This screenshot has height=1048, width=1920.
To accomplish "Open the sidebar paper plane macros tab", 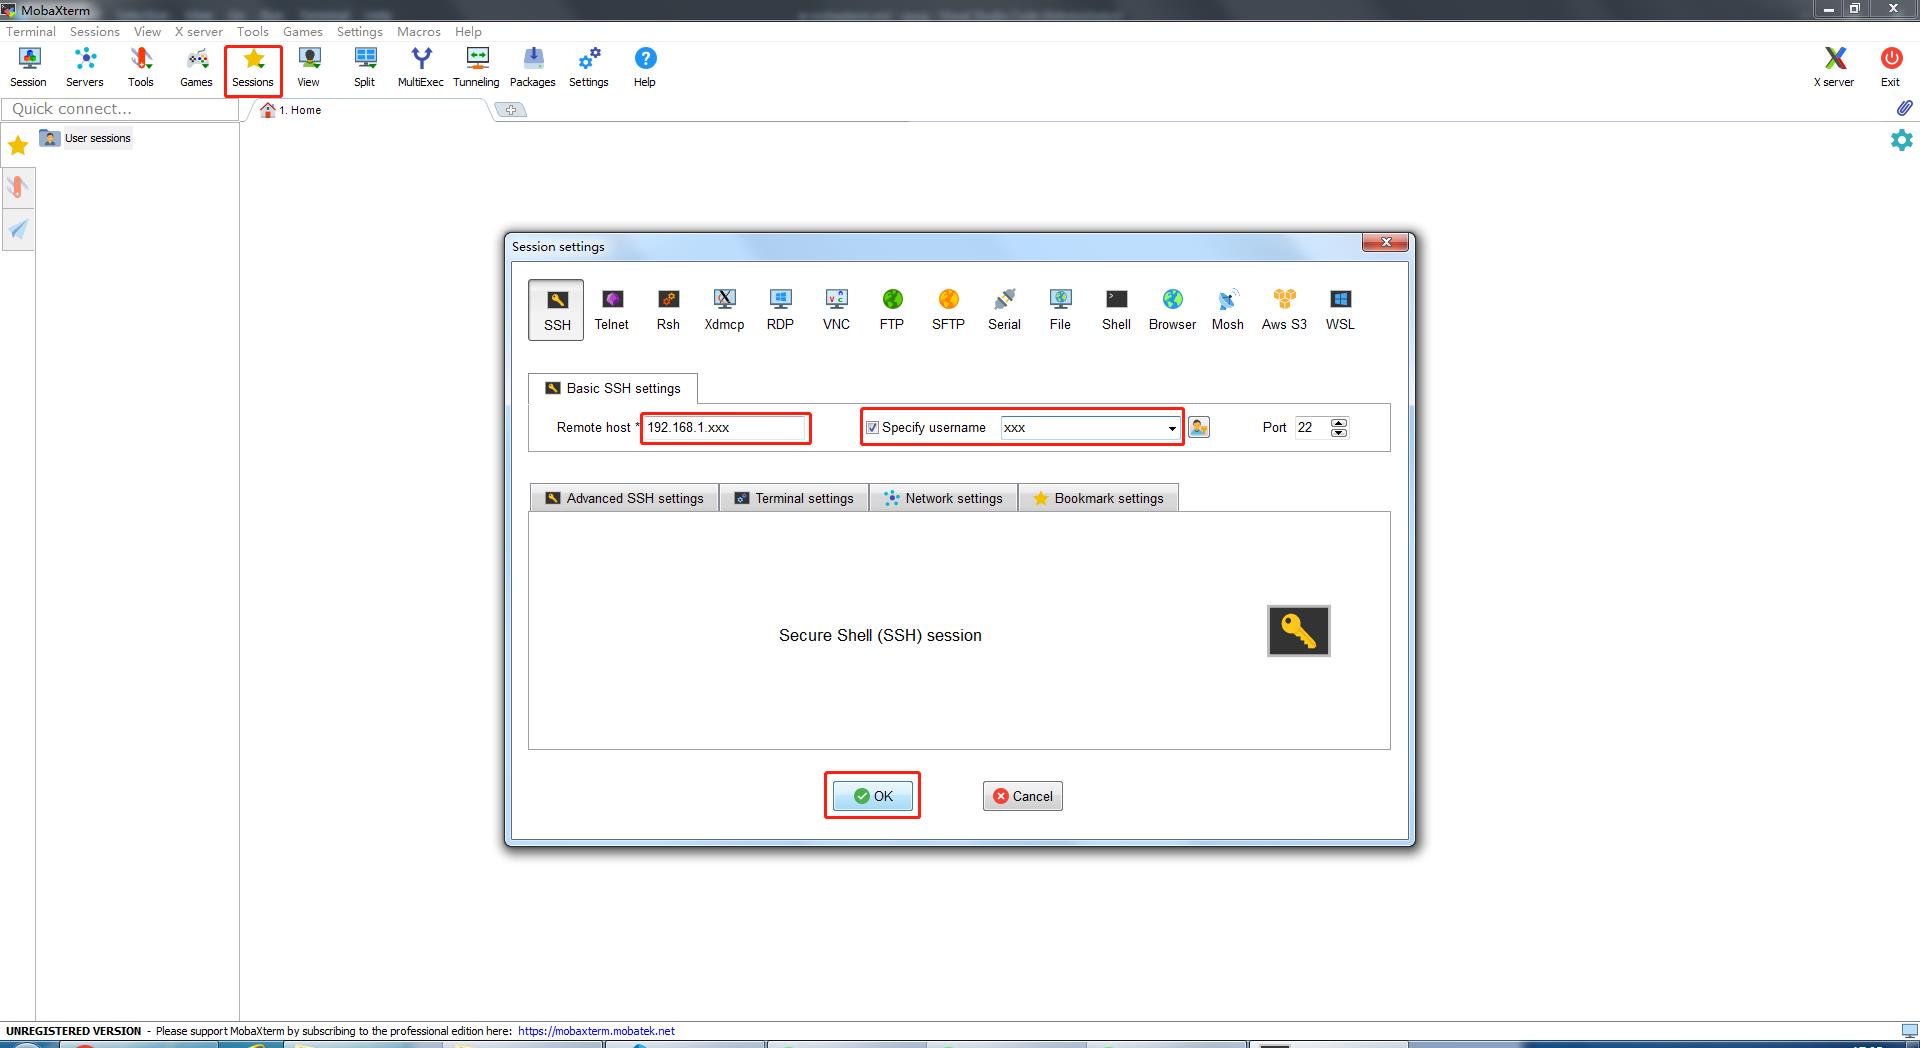I will (18, 230).
